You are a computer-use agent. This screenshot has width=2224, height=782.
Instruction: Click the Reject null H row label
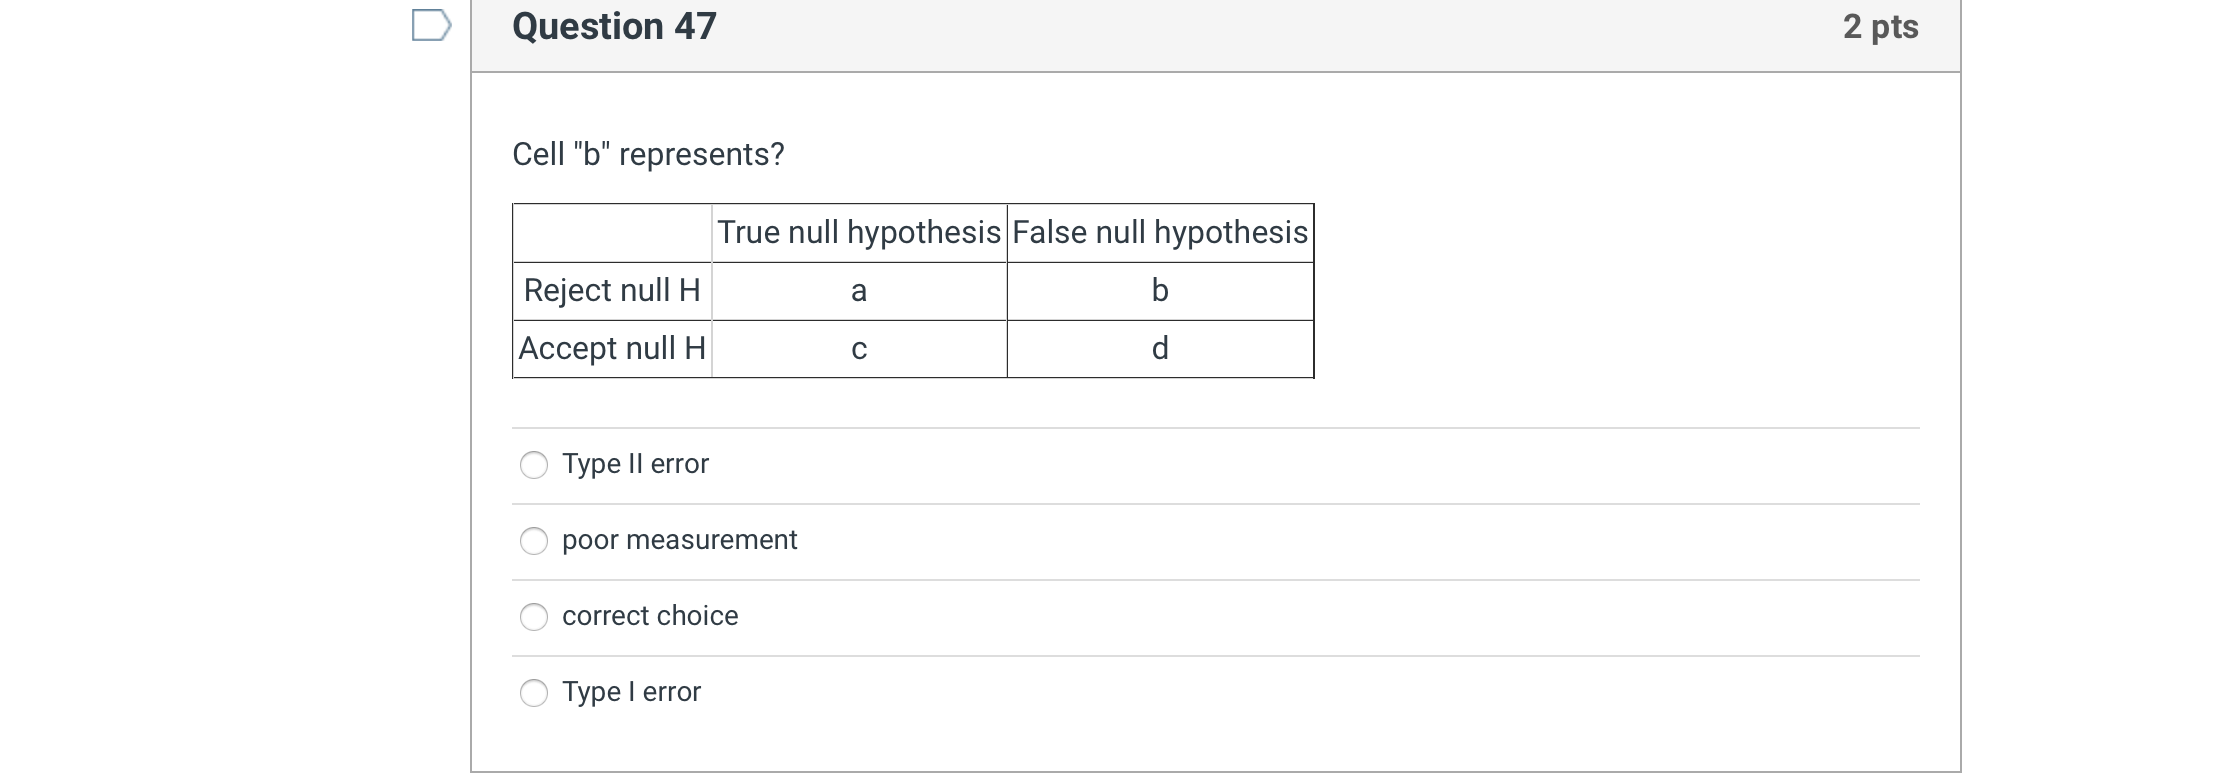point(610,291)
